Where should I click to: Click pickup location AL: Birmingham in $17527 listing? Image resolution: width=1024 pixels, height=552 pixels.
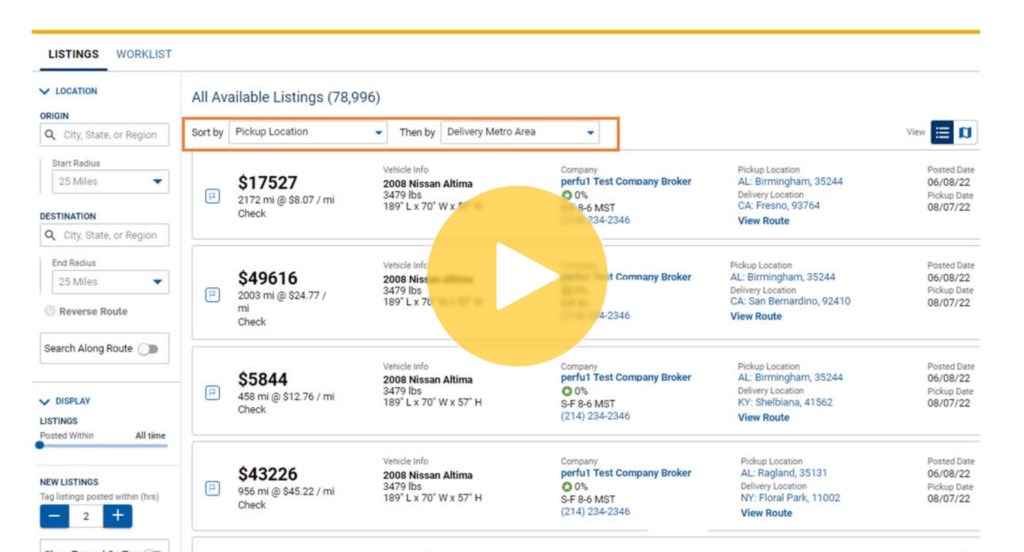pos(790,182)
